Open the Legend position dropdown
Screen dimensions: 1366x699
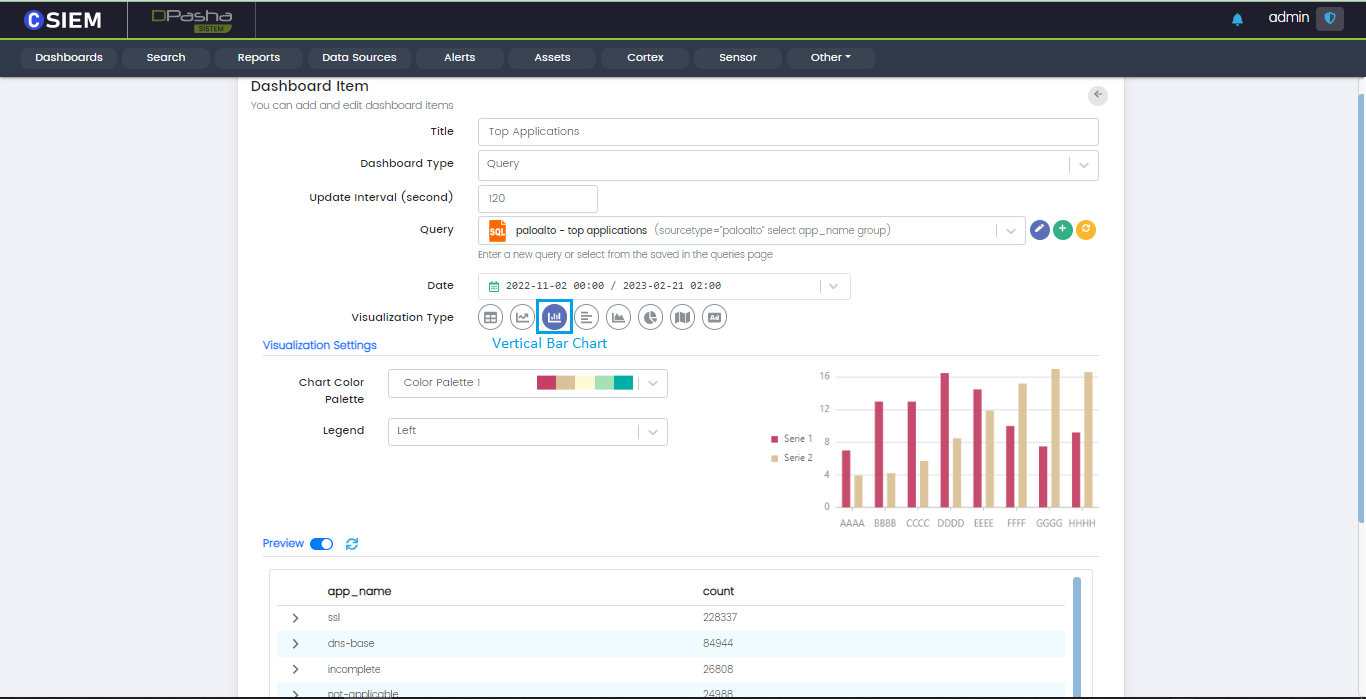pyautogui.click(x=527, y=431)
